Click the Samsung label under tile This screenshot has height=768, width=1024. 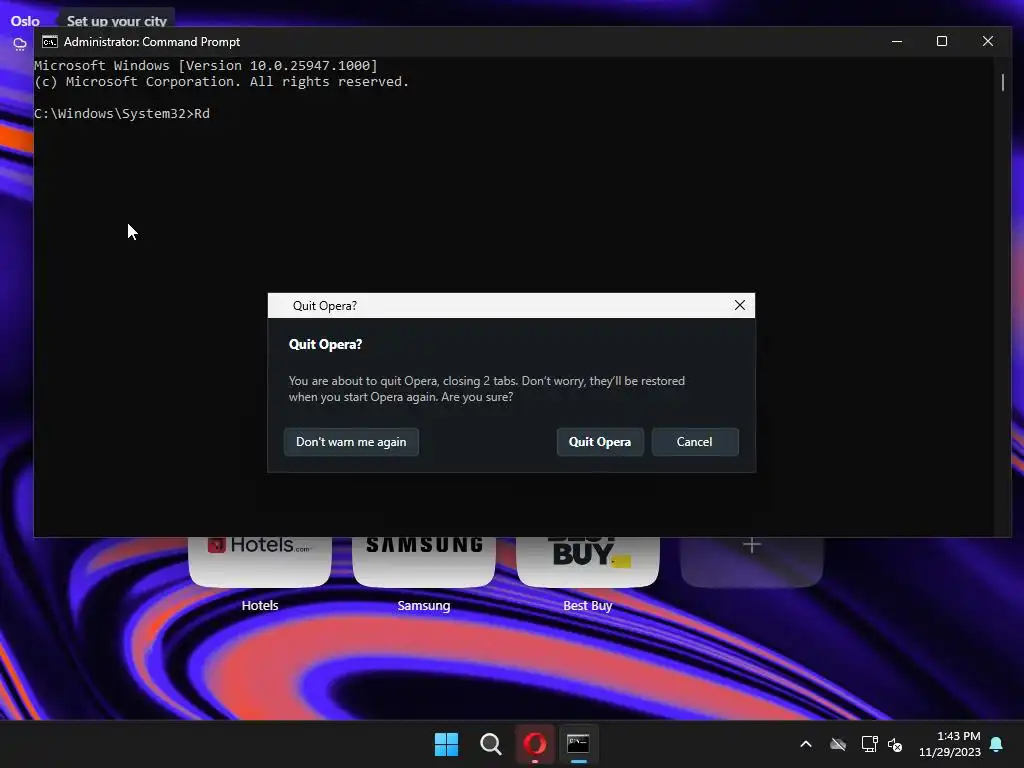(x=424, y=605)
